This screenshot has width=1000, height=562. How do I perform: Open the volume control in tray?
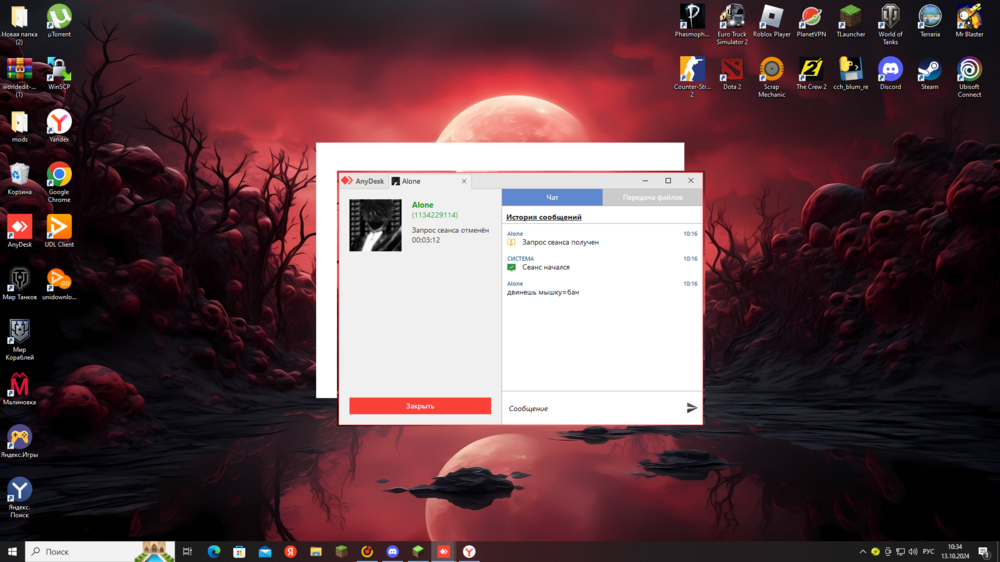913,552
